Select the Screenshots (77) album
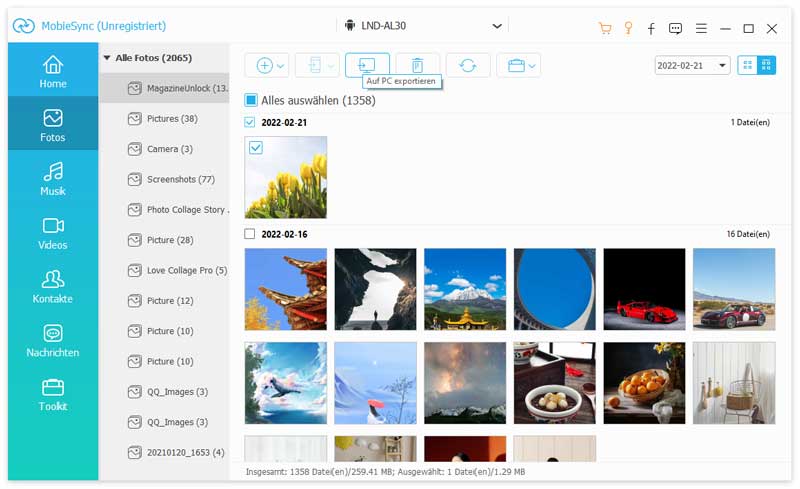The height and width of the screenshot is (489, 800). pos(180,179)
